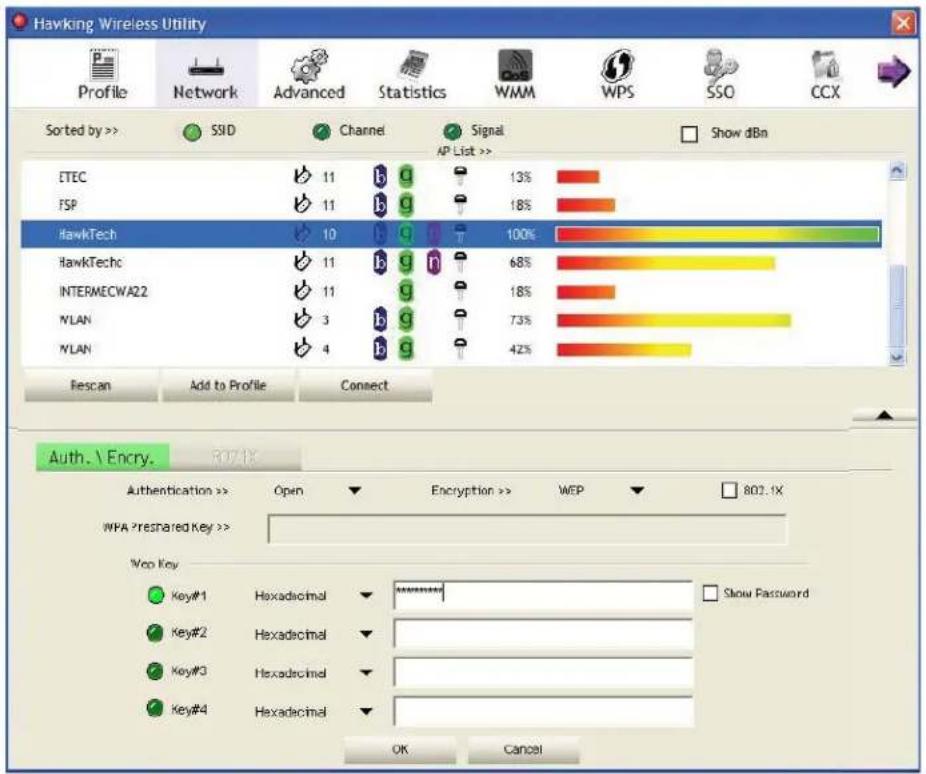Click the 802.11b icon in WLAN channel 4 row
This screenshot has width=926, height=774.
[x=380, y=348]
